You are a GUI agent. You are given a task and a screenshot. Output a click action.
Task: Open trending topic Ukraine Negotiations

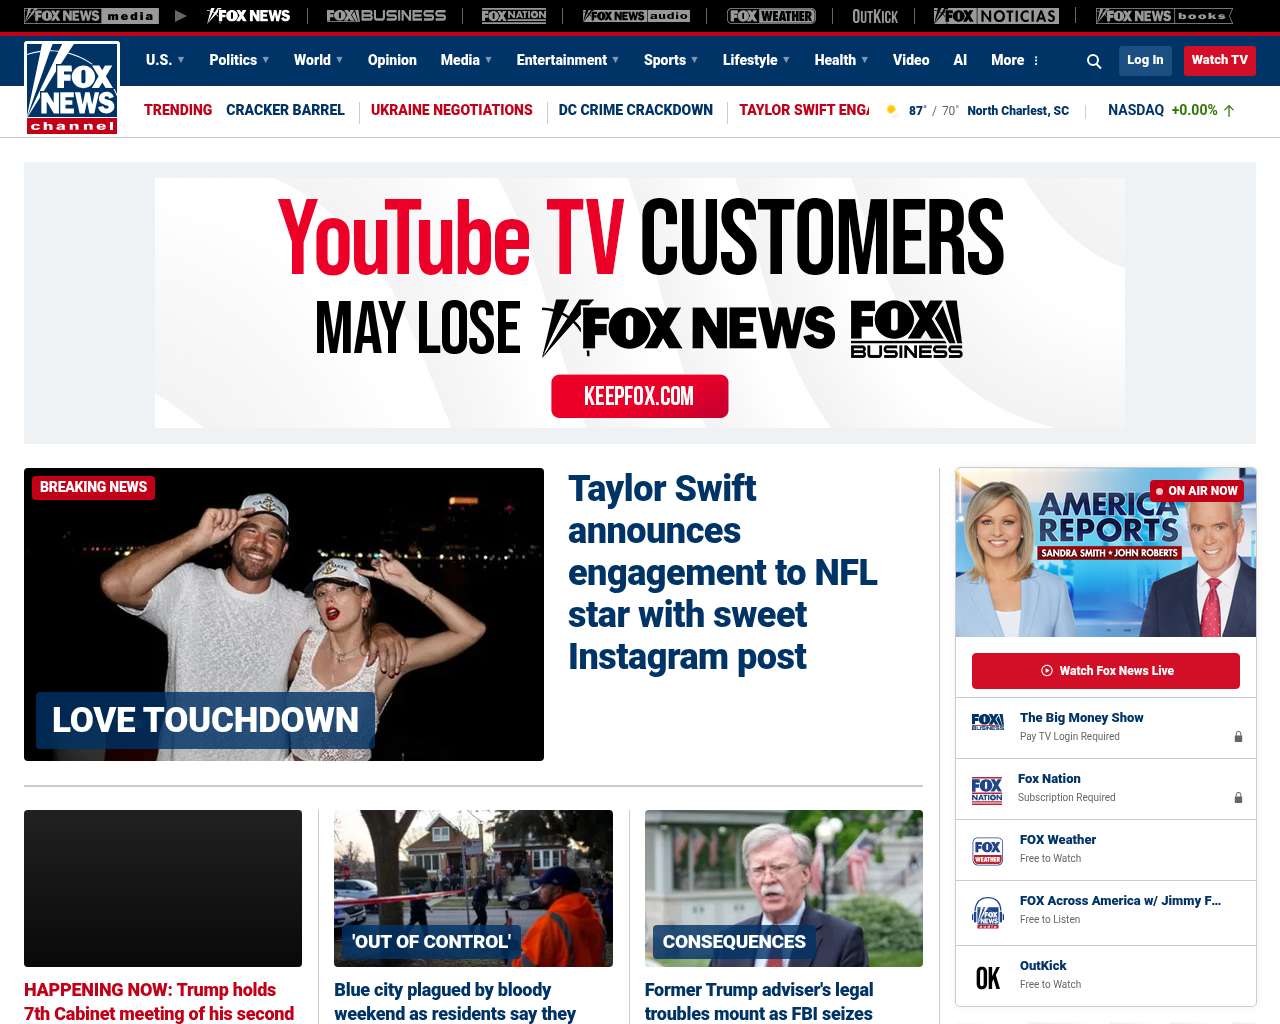(x=452, y=110)
